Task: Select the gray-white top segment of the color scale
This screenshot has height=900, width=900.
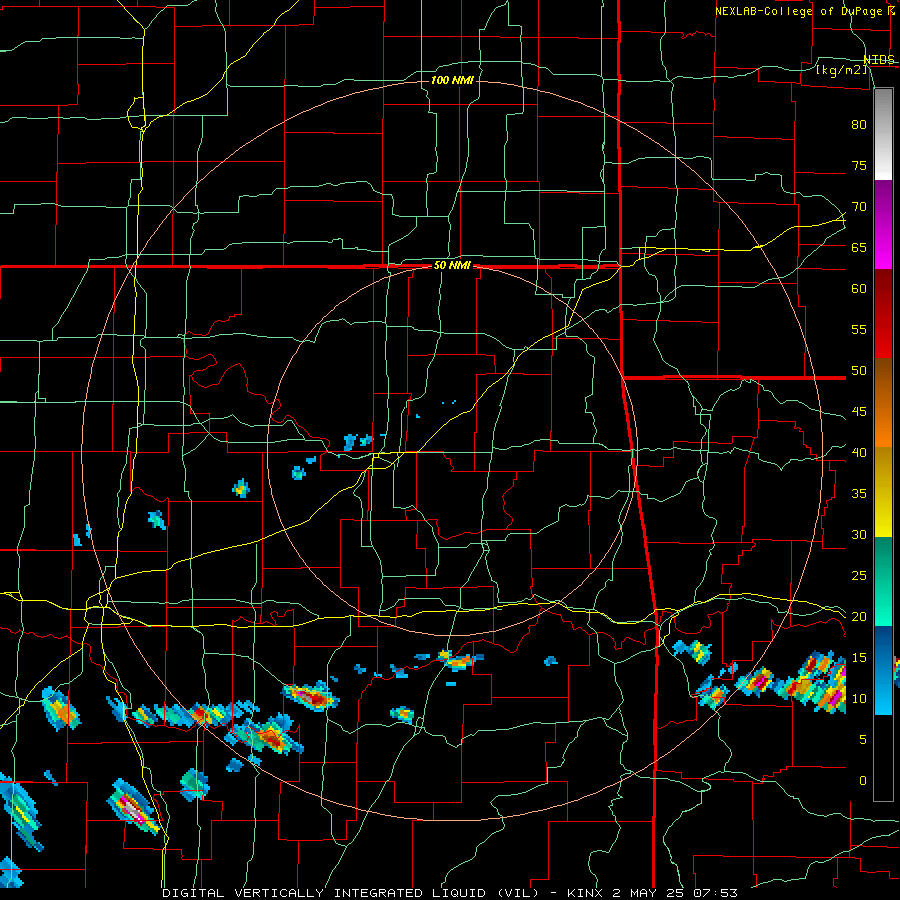Action: point(883,134)
